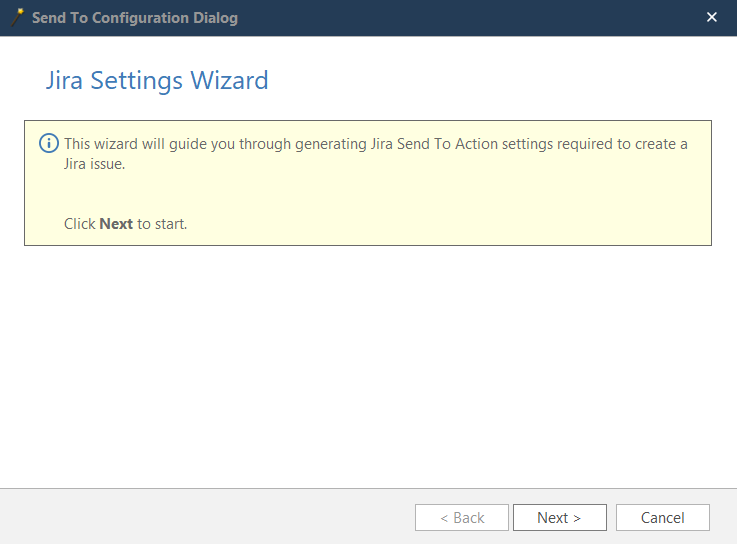Click the 'Send To Configuration Dialog' title text
The height and width of the screenshot is (544, 737).
click(x=135, y=18)
